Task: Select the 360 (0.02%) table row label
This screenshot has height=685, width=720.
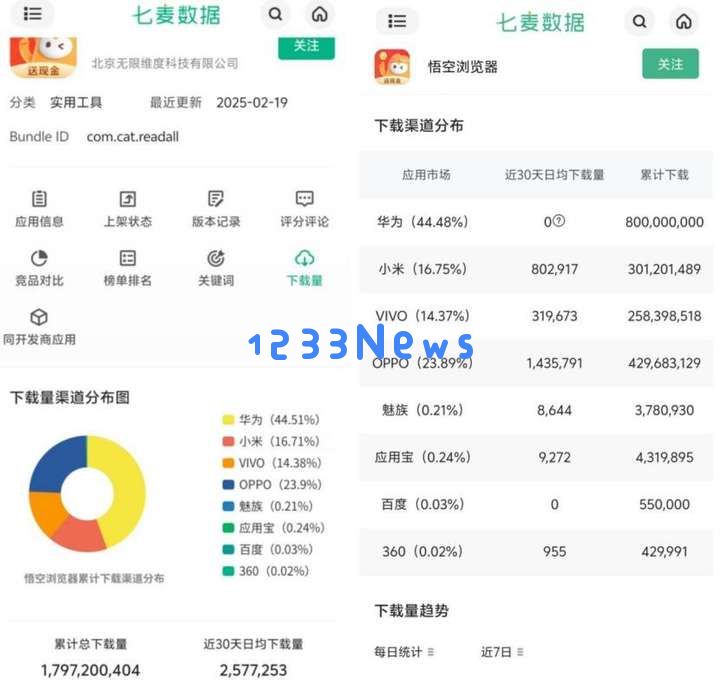Action: click(422, 551)
